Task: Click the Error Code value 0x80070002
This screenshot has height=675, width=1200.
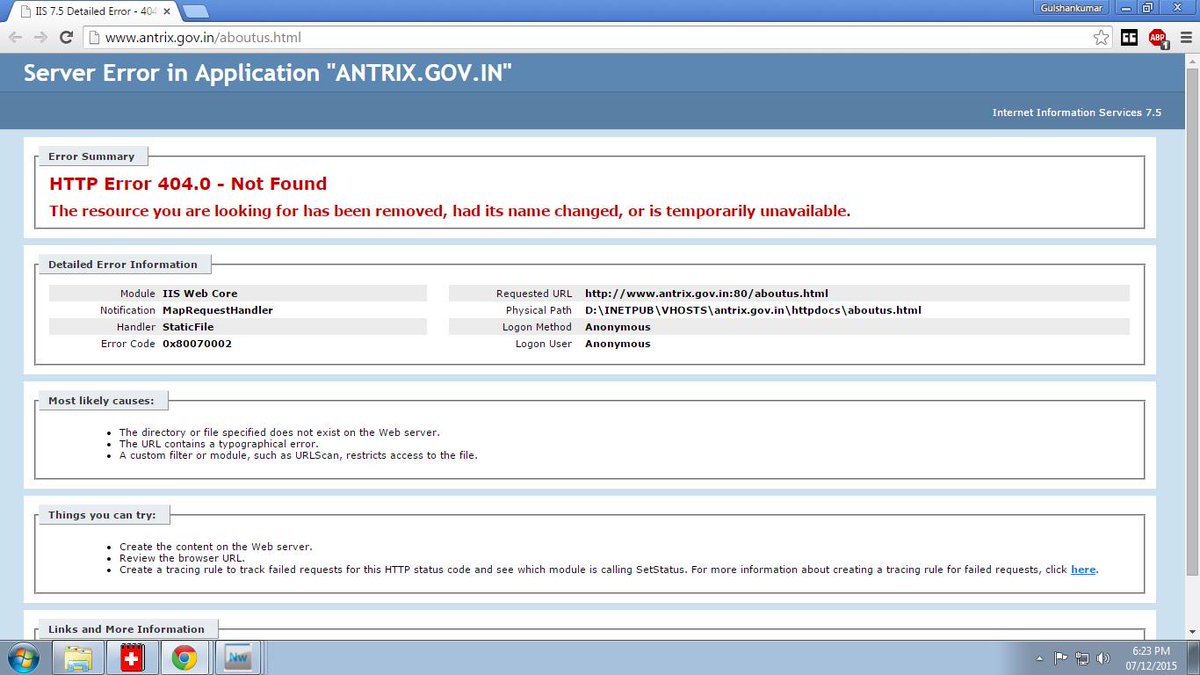Action: 197,344
